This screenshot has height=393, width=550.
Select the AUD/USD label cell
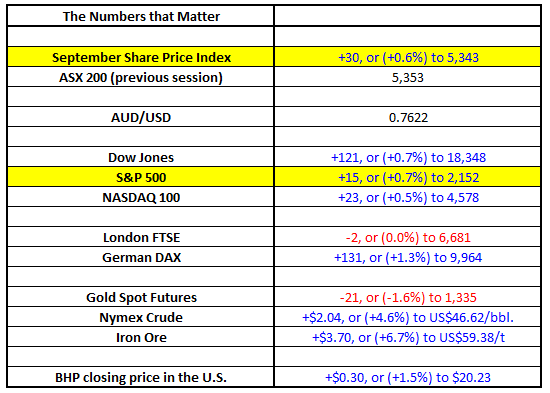[x=141, y=117]
